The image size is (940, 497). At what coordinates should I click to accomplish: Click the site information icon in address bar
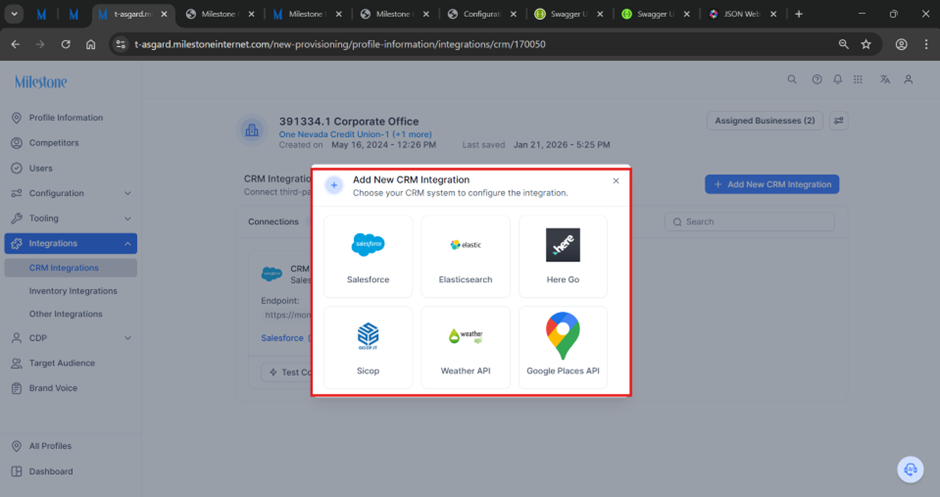tap(120, 44)
